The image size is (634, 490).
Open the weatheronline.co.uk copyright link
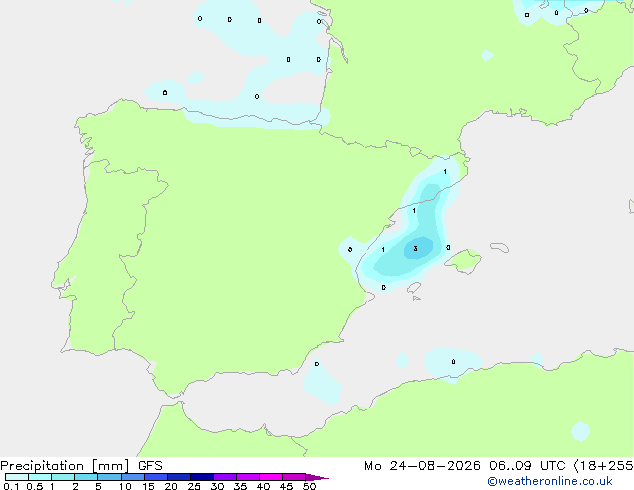[x=550, y=481]
